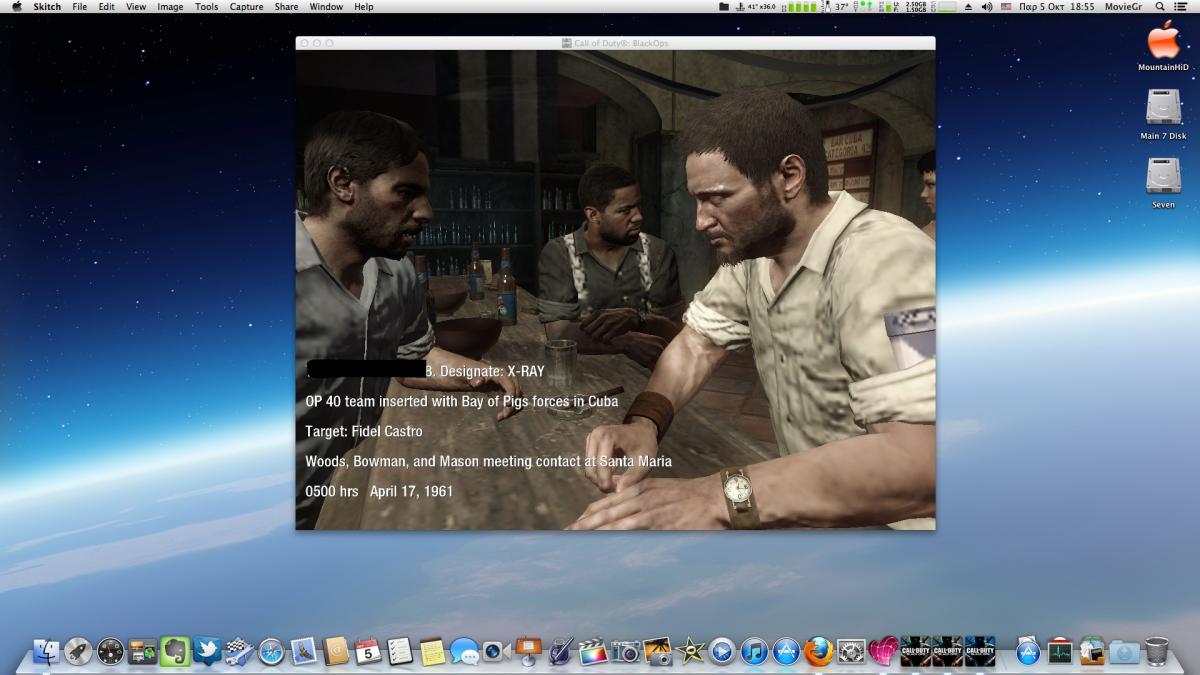The image size is (1200, 675).
Task: Open Contacts address book in dock
Action: 336,652
